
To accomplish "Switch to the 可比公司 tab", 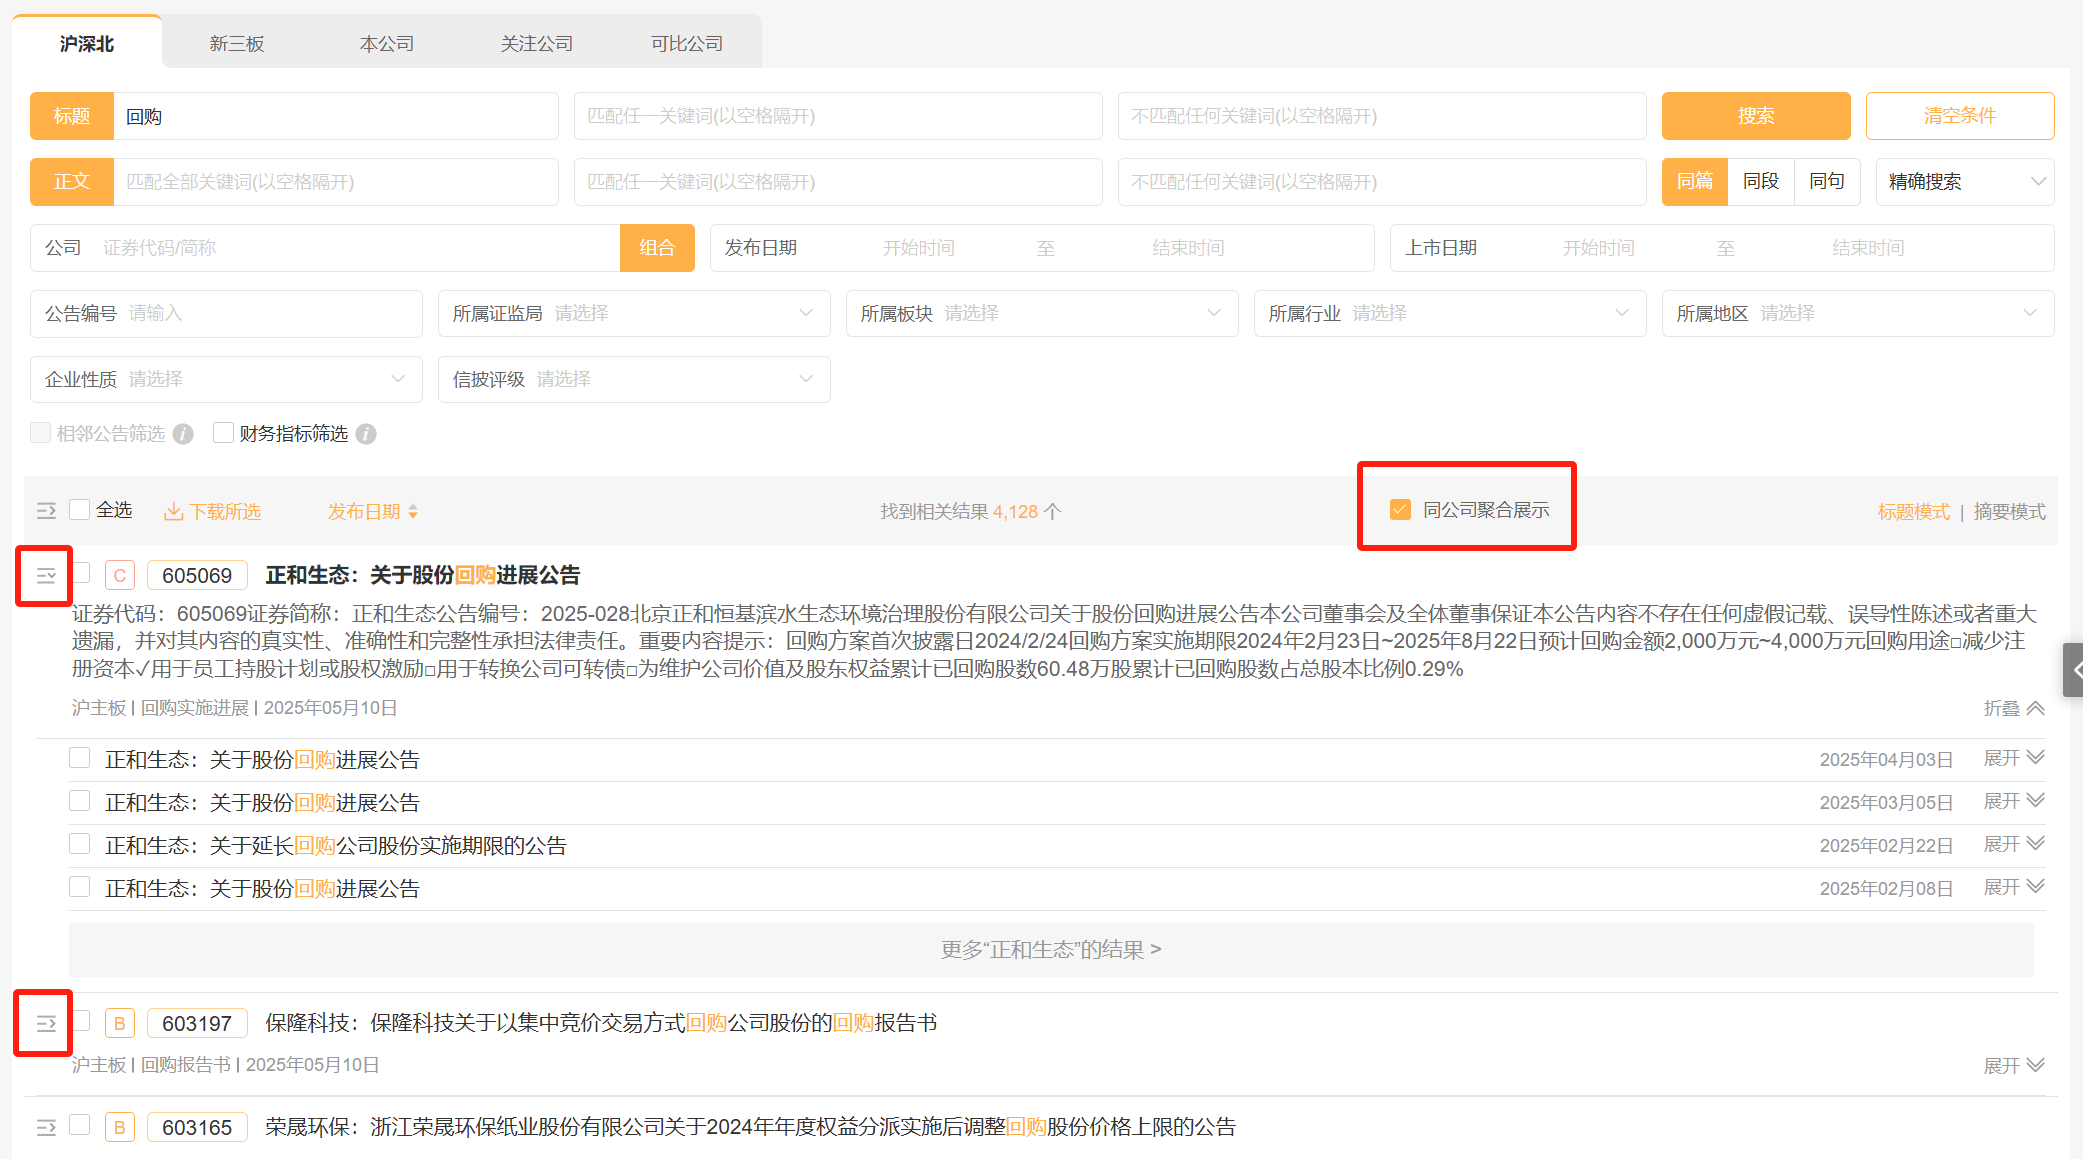I will coord(687,44).
